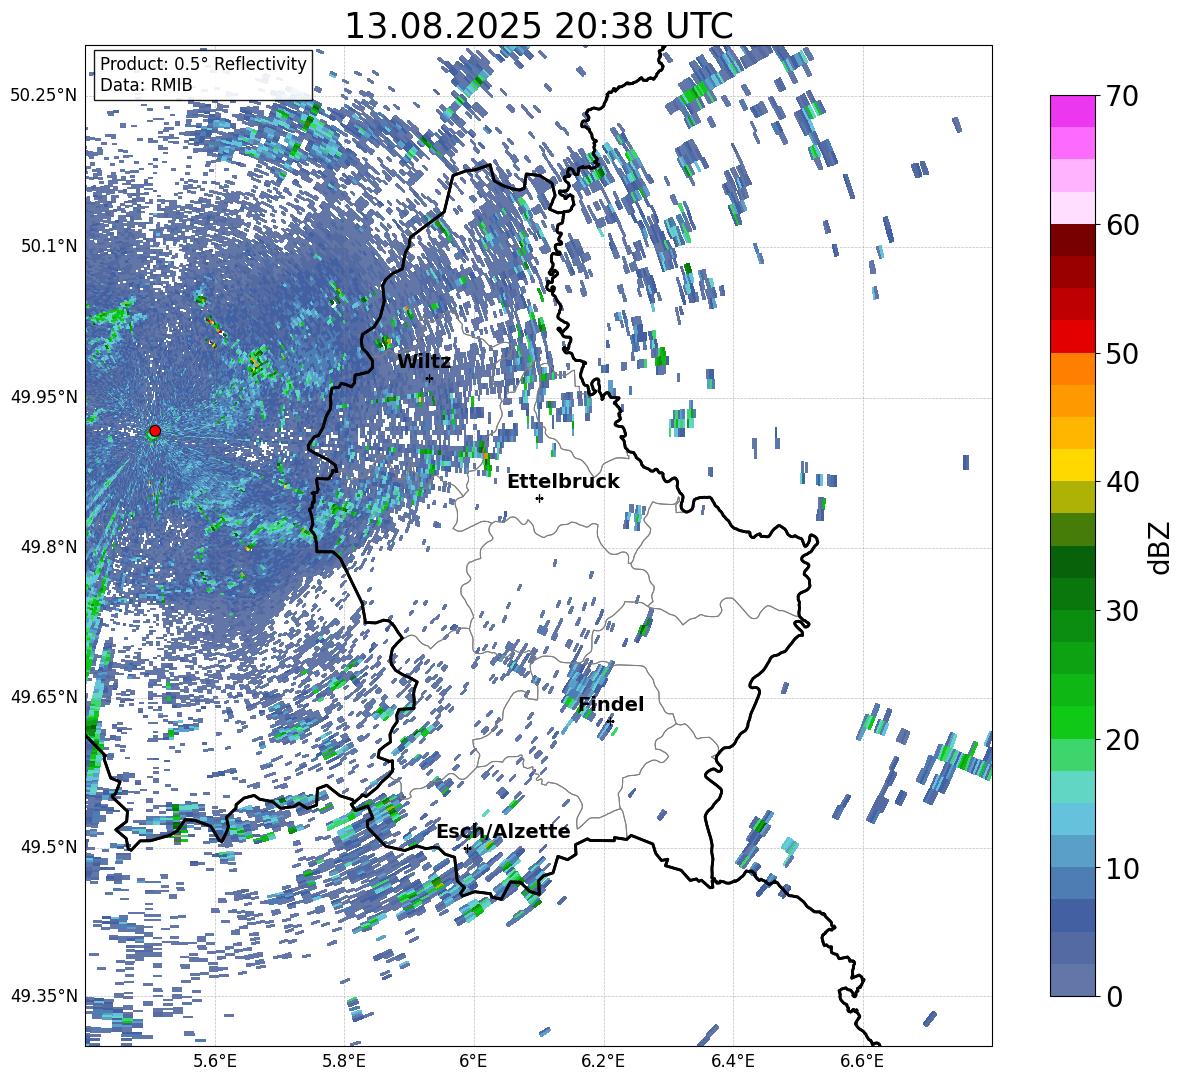Click the 49.95°N latitude tick label
Viewport: 1184px width, 1081px height.
click(x=44, y=396)
